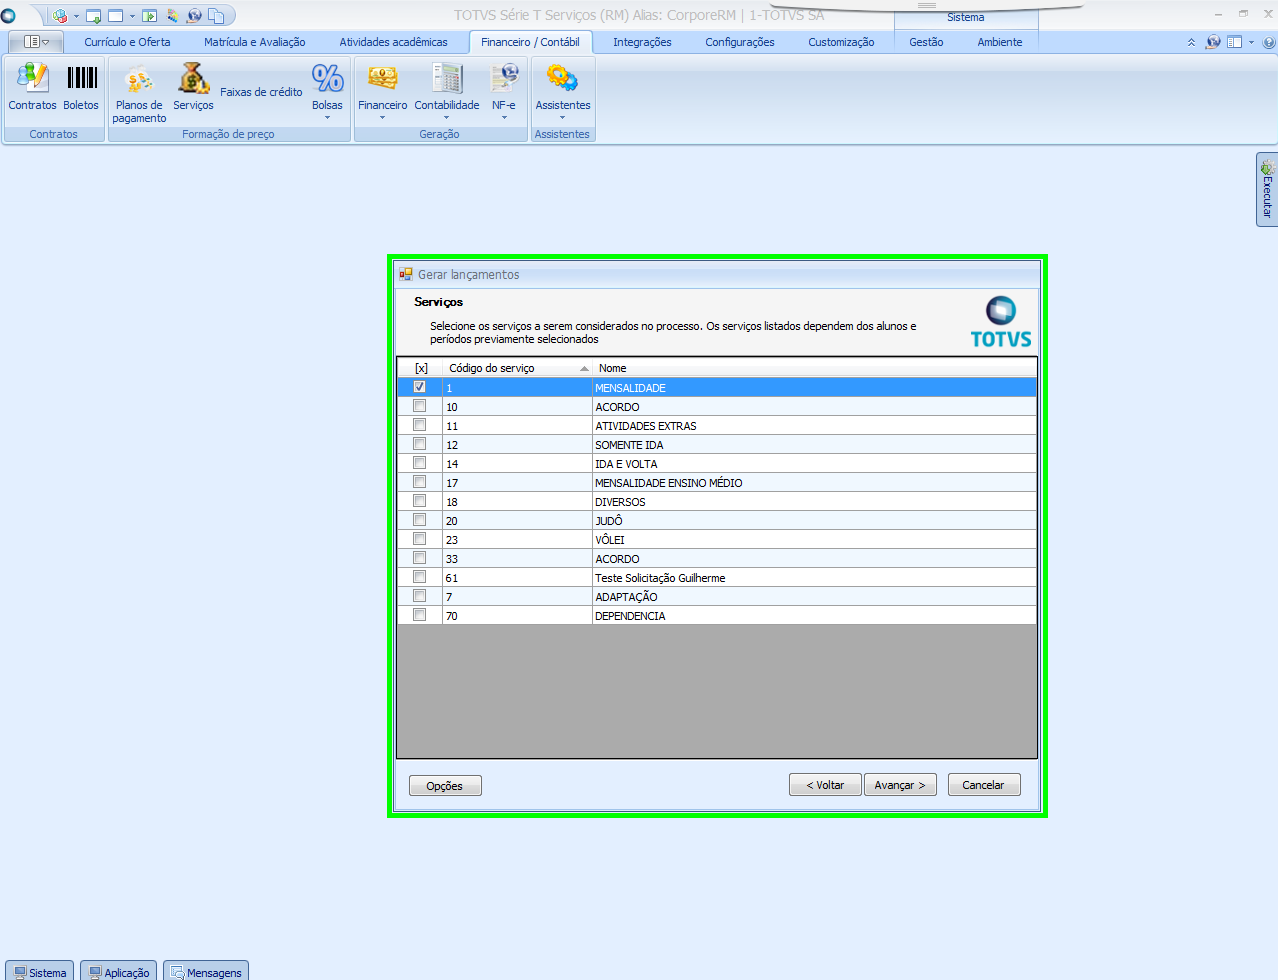
Task: Open Faixas de crédito in ribbon
Action: pyautogui.click(x=261, y=92)
